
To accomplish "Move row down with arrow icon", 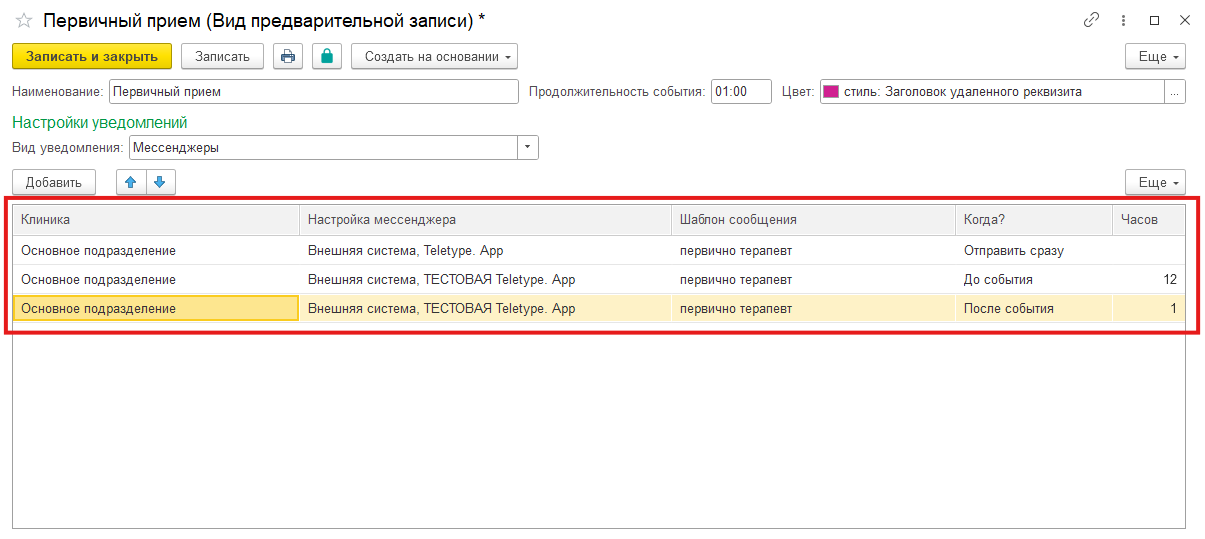I will pyautogui.click(x=161, y=182).
